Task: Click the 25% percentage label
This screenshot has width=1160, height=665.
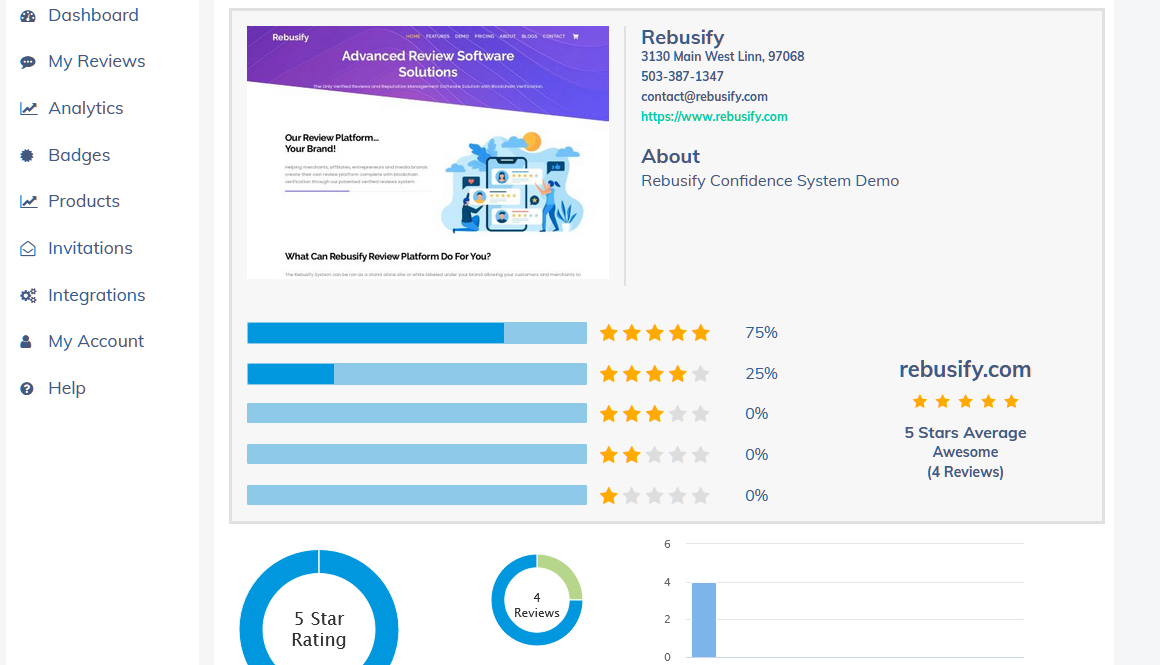Action: (761, 374)
